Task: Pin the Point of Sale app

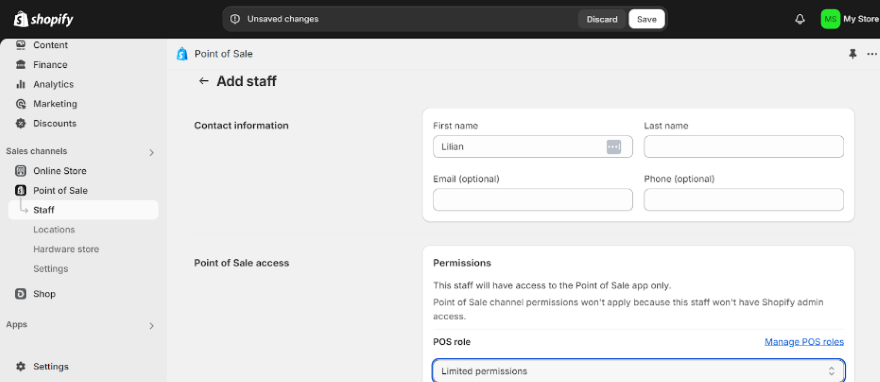Action: [852, 54]
